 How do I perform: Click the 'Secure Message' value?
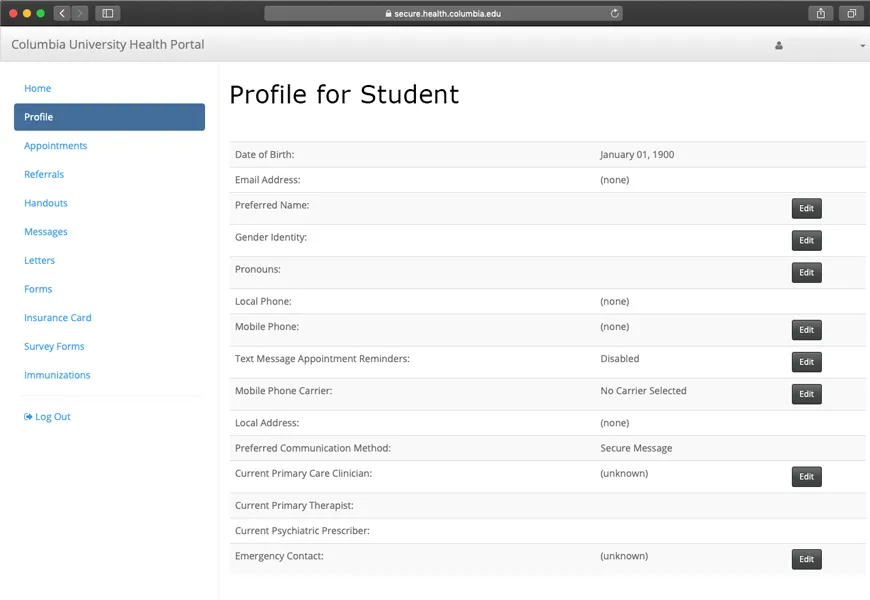[636, 448]
